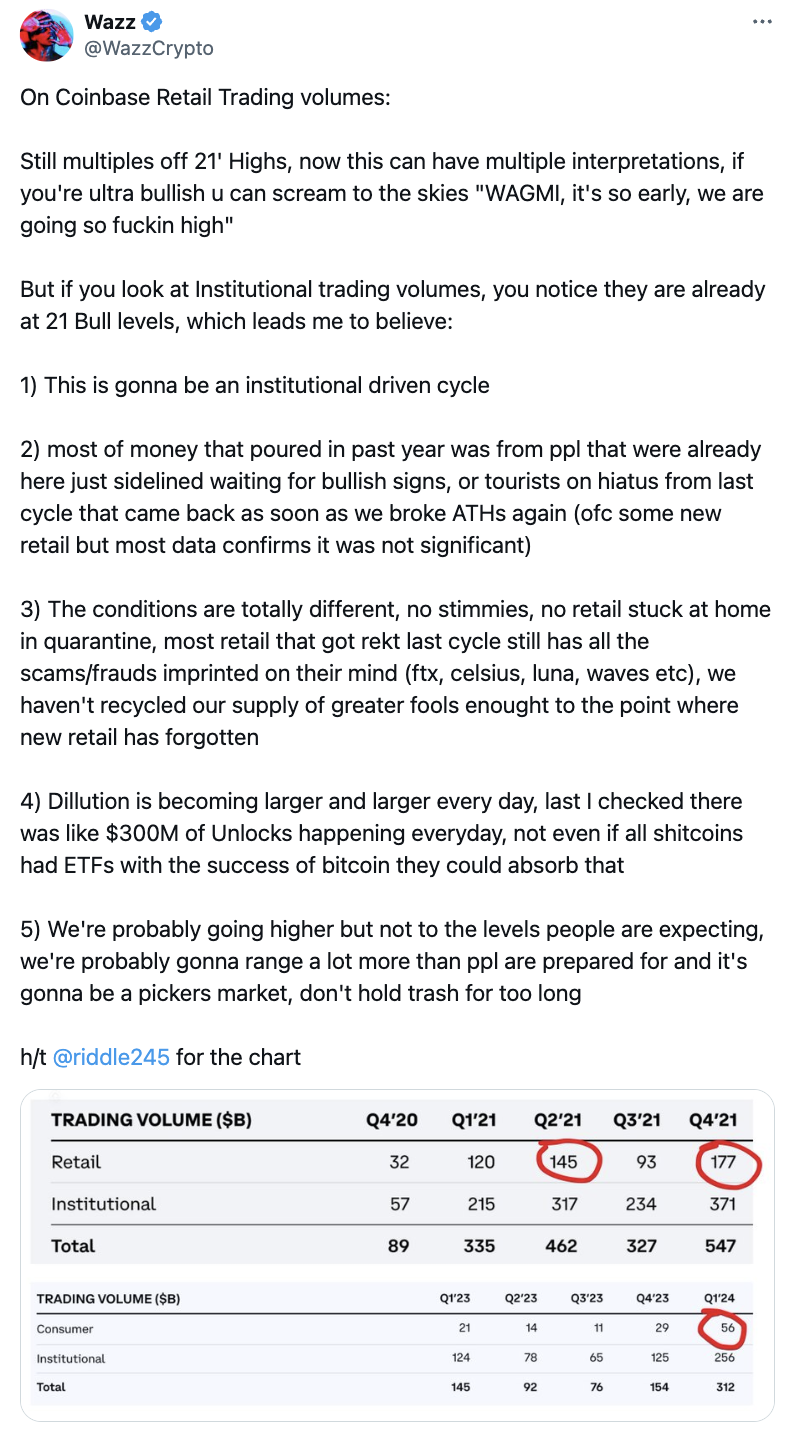Click the Q4'20 column header
Viewport: 786px width, 1448px height.
click(394, 1120)
